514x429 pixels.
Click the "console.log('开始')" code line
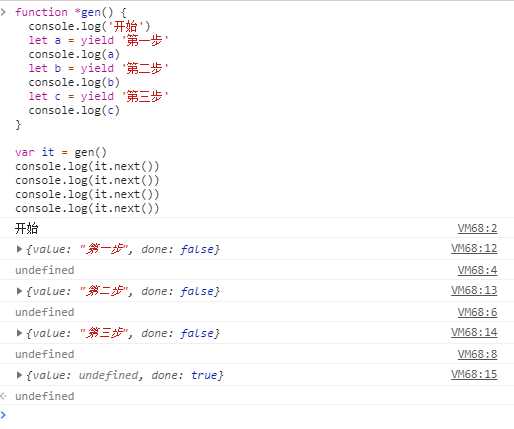(x=89, y=26)
